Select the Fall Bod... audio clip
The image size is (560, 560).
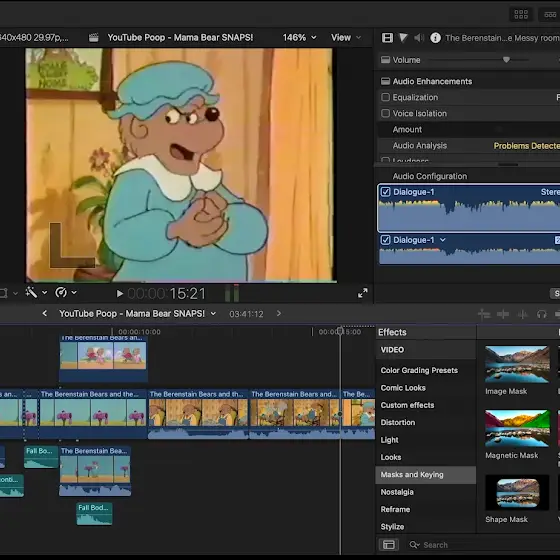pos(94,514)
